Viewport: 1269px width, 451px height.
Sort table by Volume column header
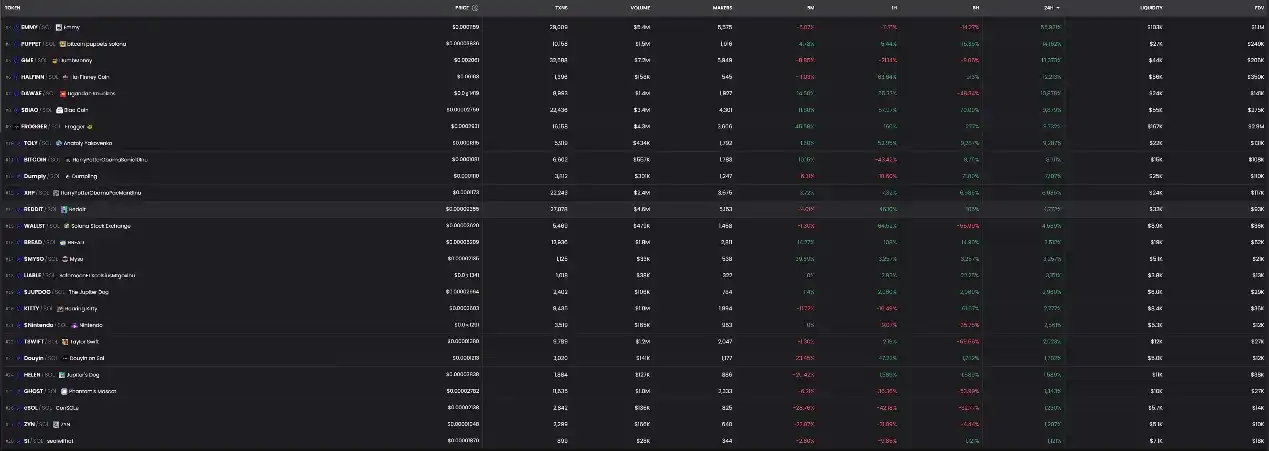pos(640,7)
